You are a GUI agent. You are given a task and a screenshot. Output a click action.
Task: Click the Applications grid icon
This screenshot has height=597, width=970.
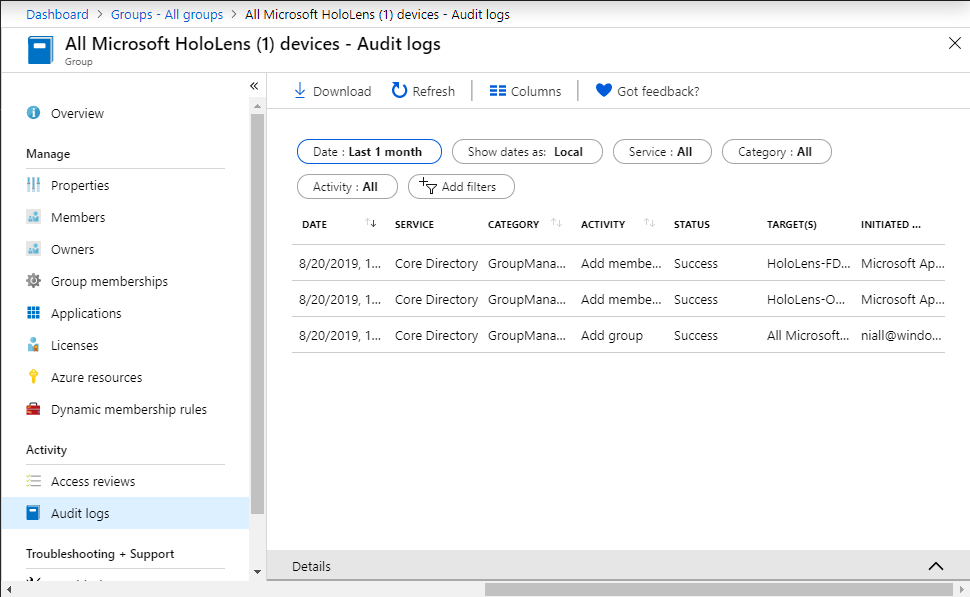coord(33,312)
